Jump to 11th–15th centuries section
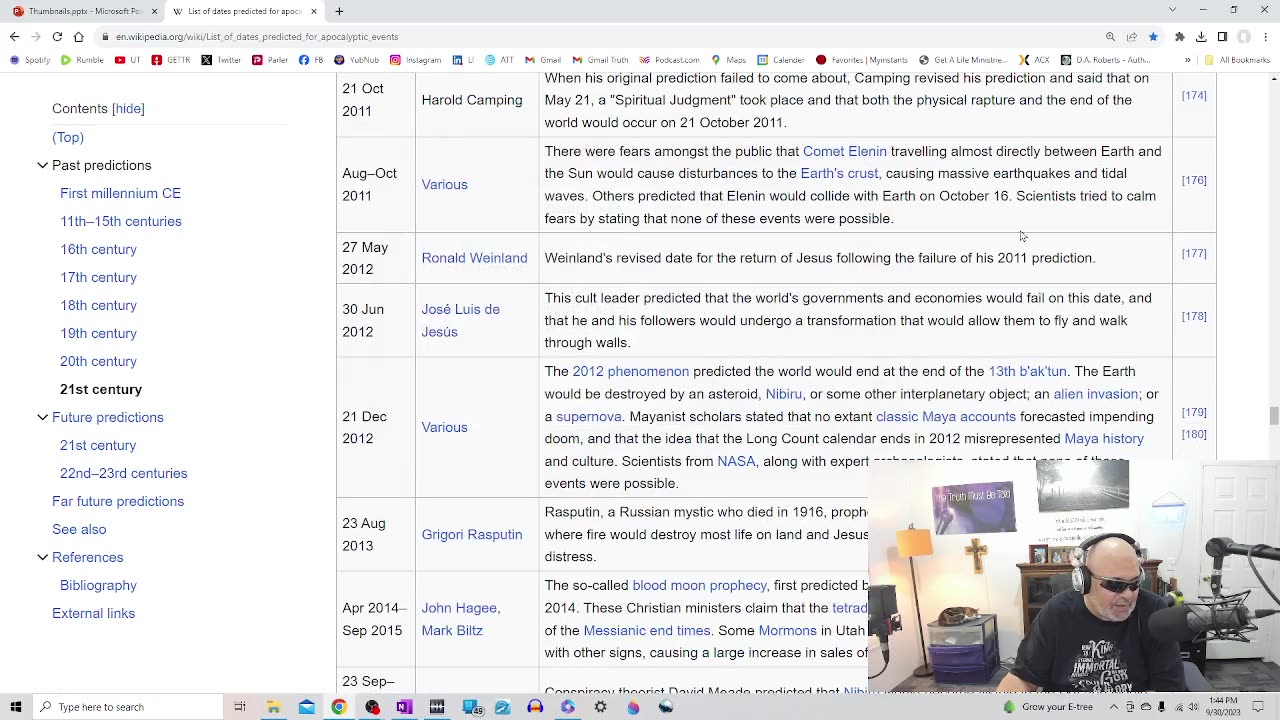This screenshot has height=720, width=1280. point(120,221)
